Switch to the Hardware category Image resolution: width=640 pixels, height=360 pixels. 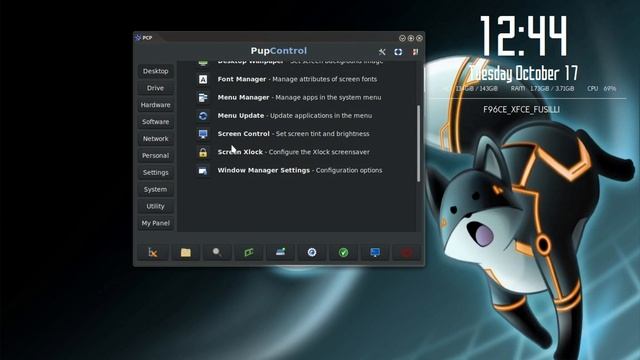156,105
